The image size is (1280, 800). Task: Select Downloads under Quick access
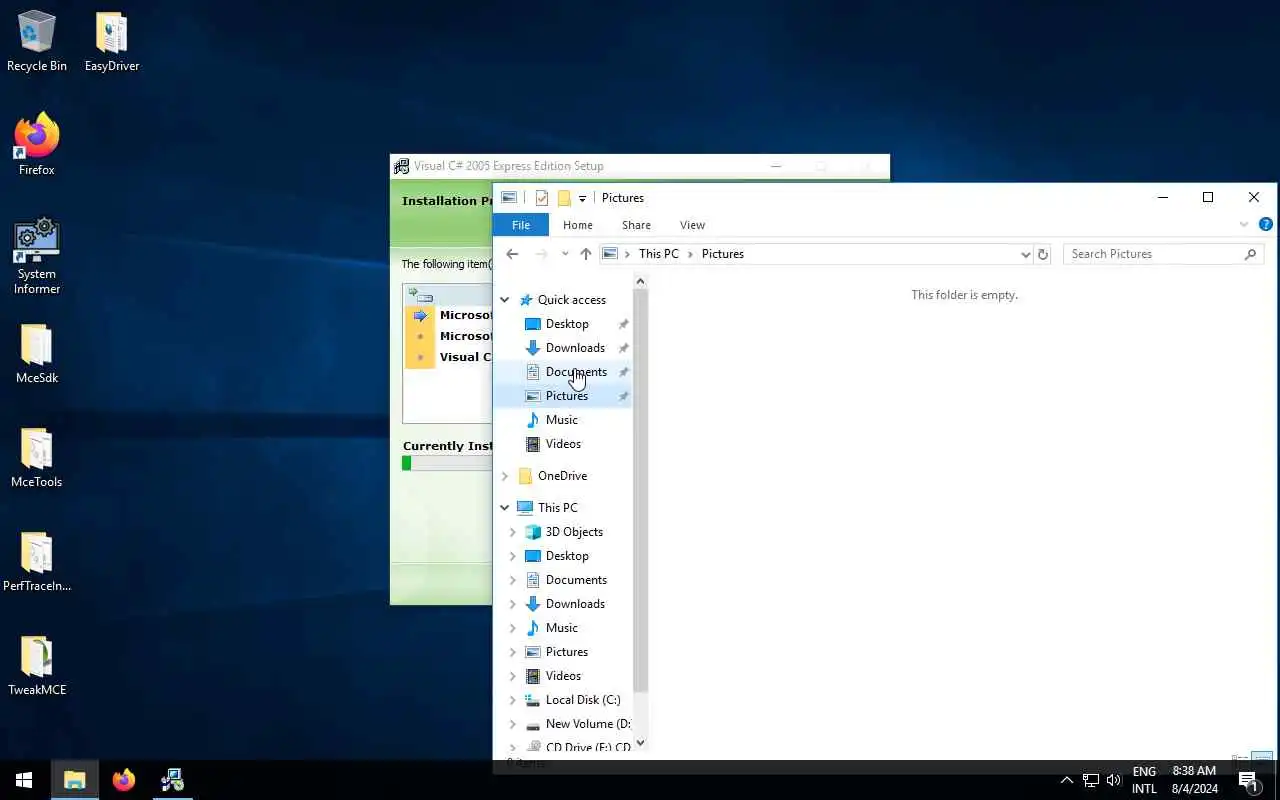[x=575, y=348]
